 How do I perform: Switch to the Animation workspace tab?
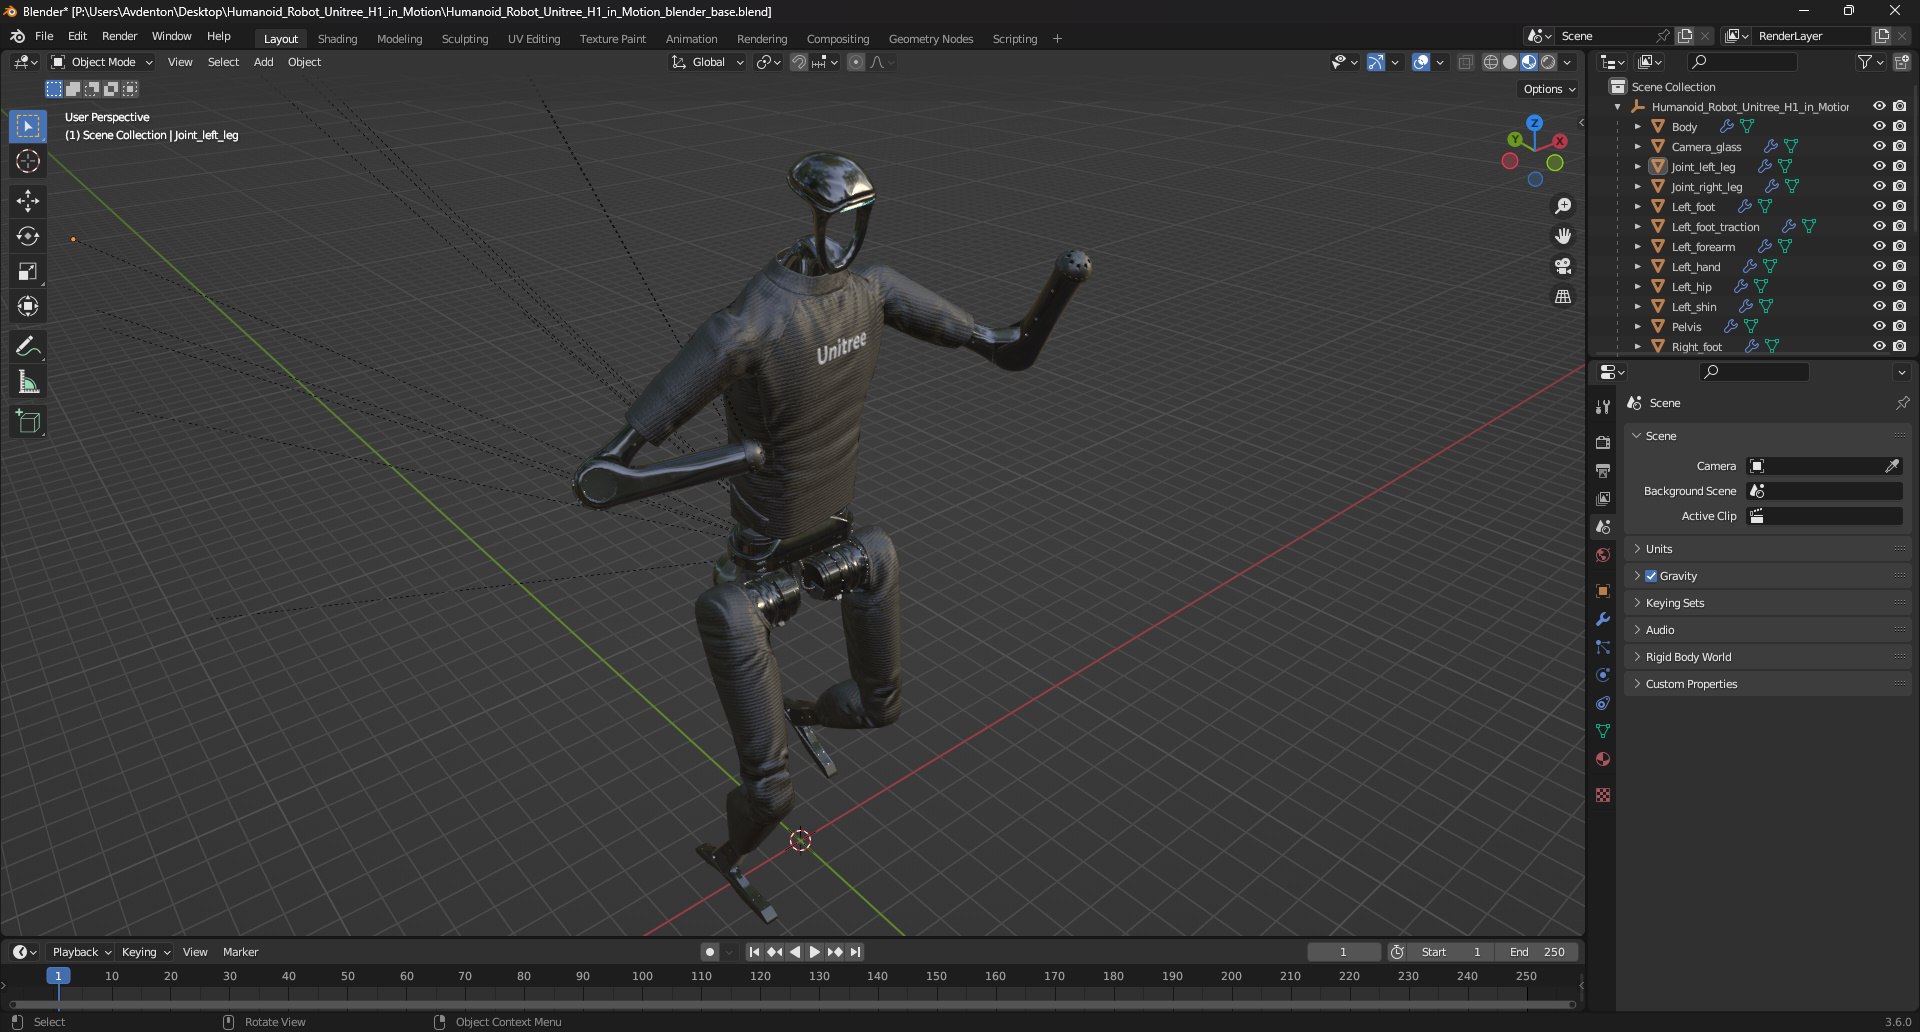(x=691, y=39)
